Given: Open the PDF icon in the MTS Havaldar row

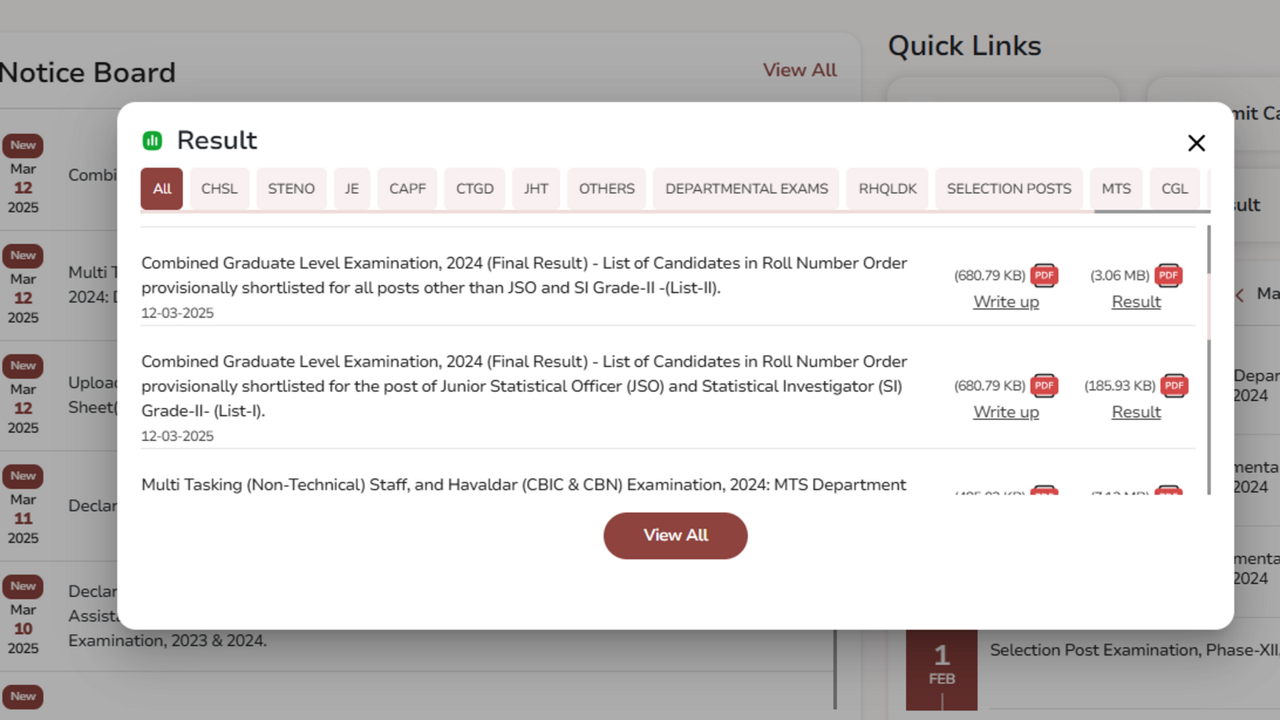Looking at the screenshot, I should coord(1044,493).
